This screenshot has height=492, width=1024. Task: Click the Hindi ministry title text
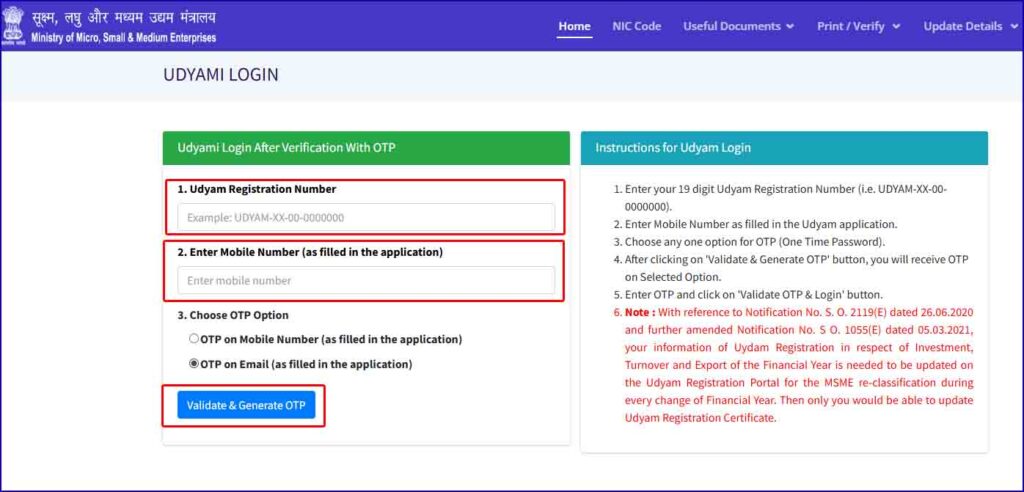click(x=123, y=18)
